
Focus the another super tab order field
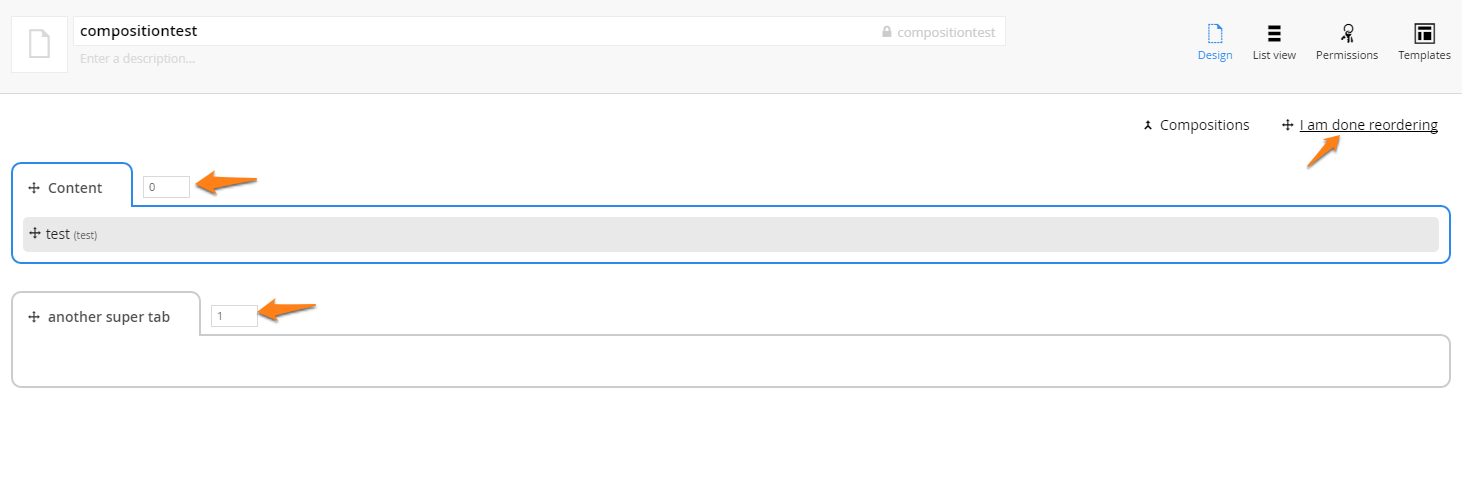[234, 316]
